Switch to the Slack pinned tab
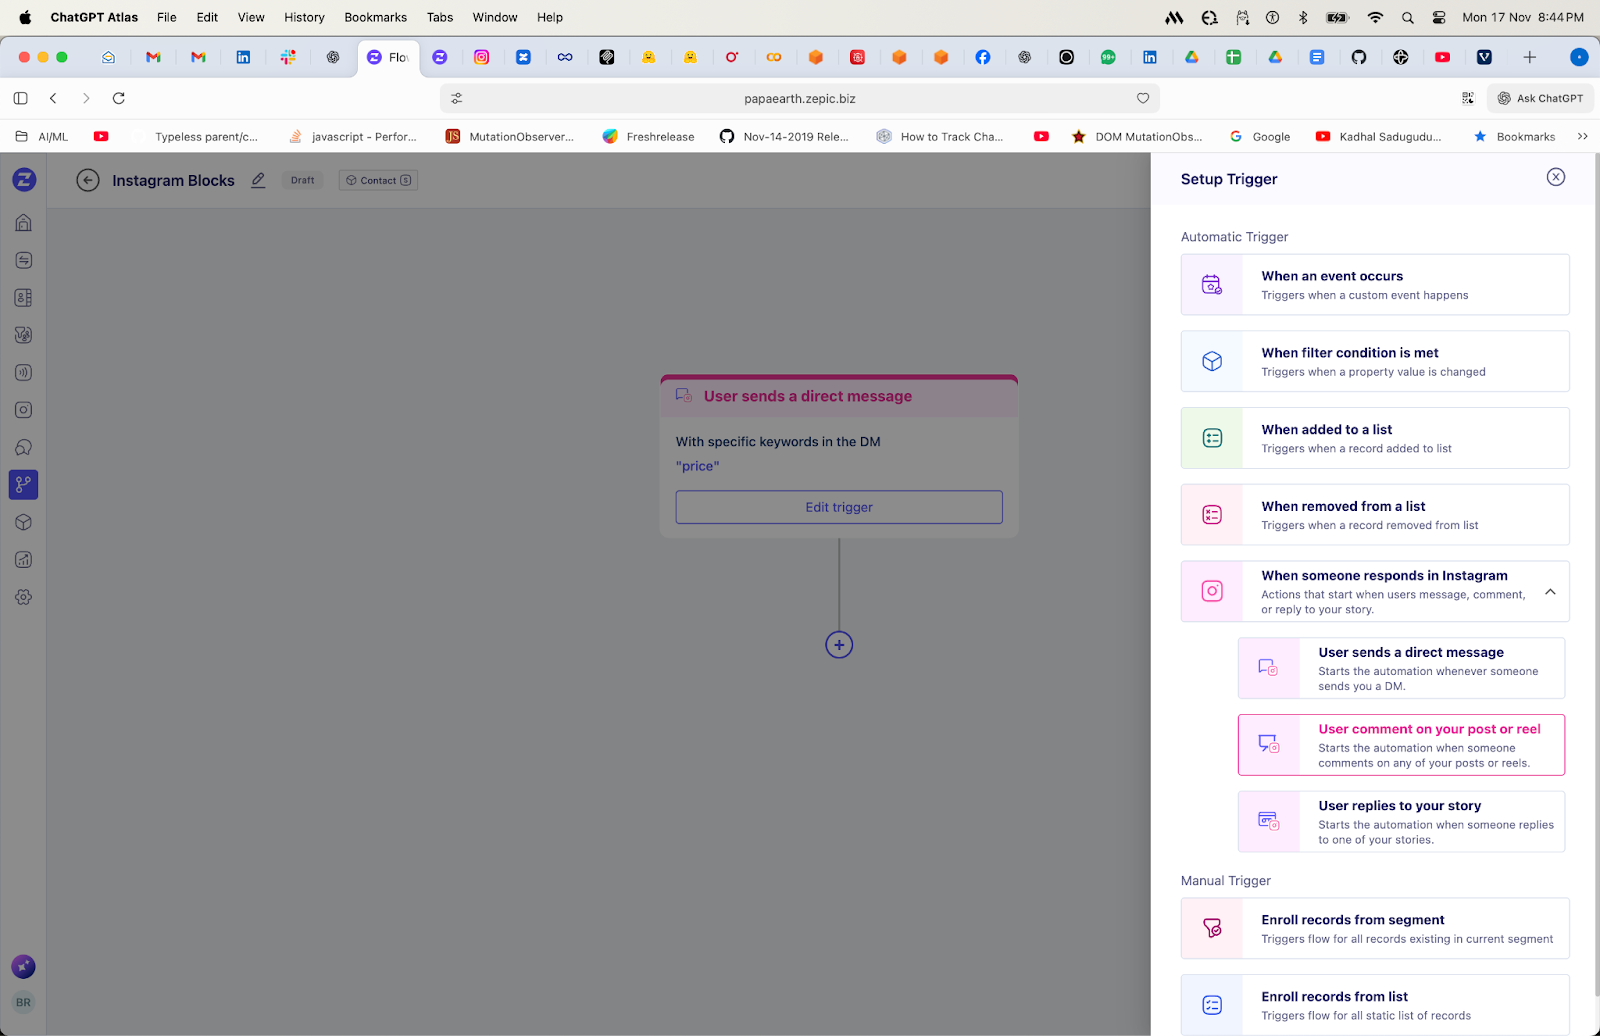 (288, 57)
